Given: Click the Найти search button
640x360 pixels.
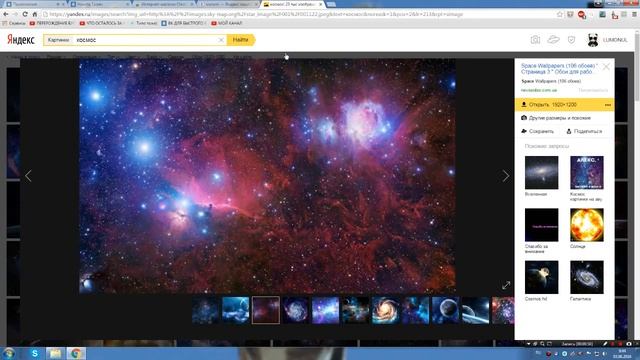Looking at the screenshot, I should 241,40.
